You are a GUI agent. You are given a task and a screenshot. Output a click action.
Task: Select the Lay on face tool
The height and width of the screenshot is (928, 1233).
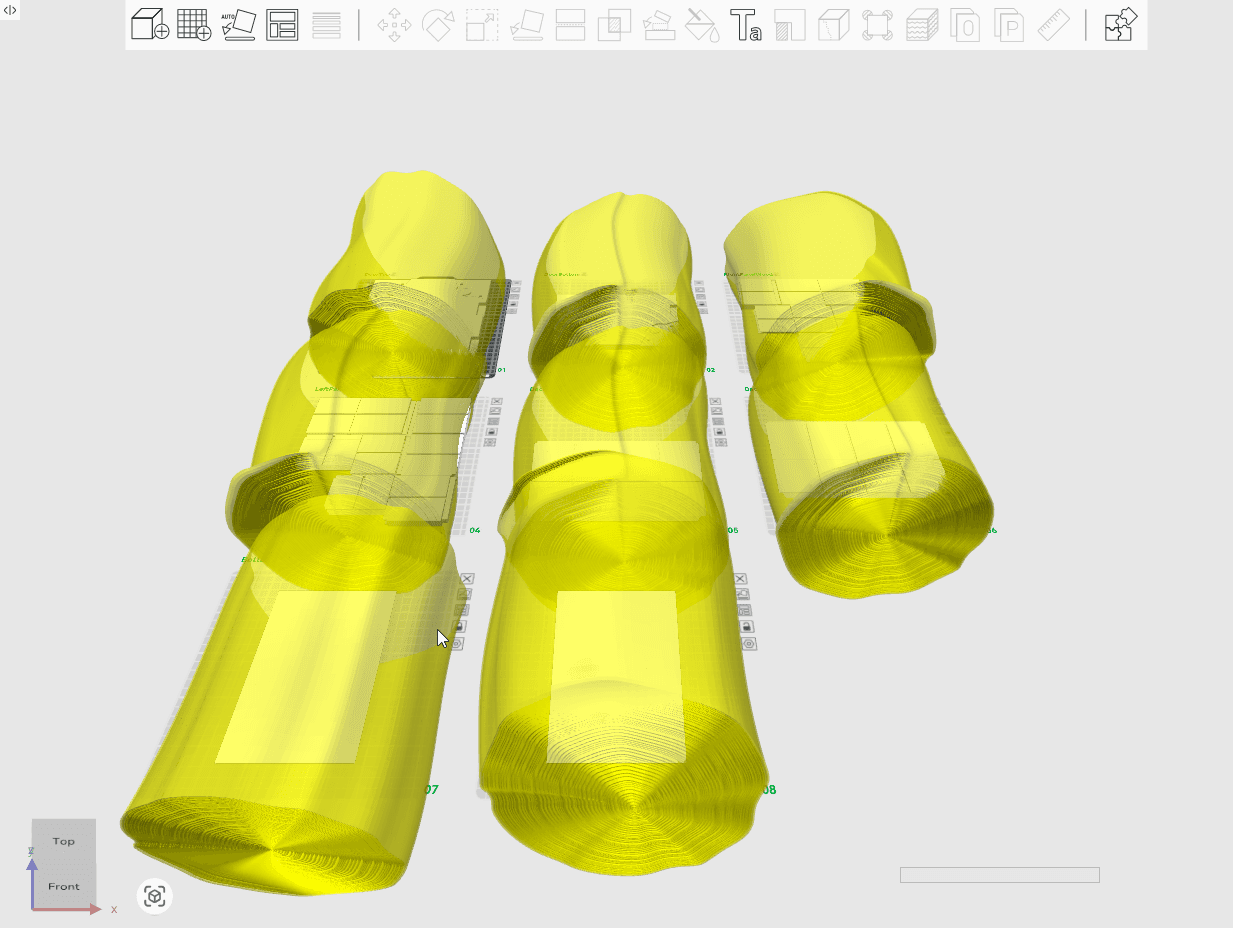click(x=527, y=25)
